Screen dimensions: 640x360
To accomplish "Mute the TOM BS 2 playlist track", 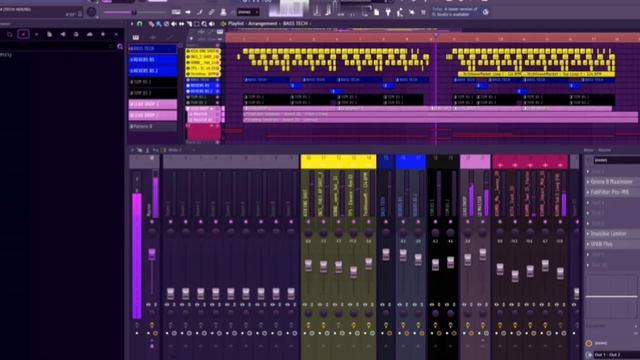I will (217, 103).
